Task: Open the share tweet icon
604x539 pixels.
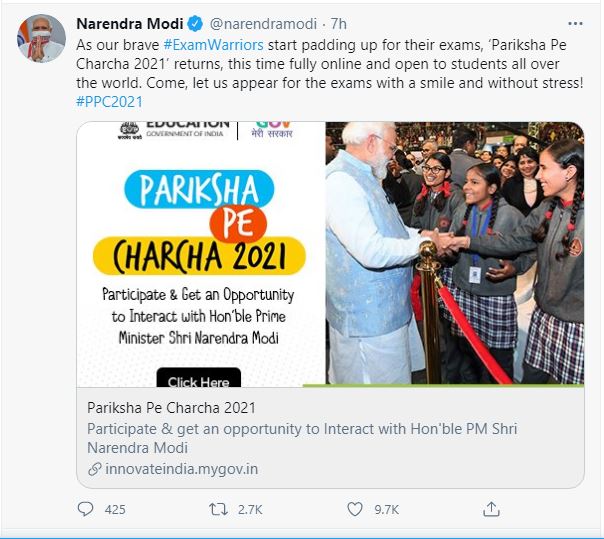Action: pyautogui.click(x=491, y=509)
